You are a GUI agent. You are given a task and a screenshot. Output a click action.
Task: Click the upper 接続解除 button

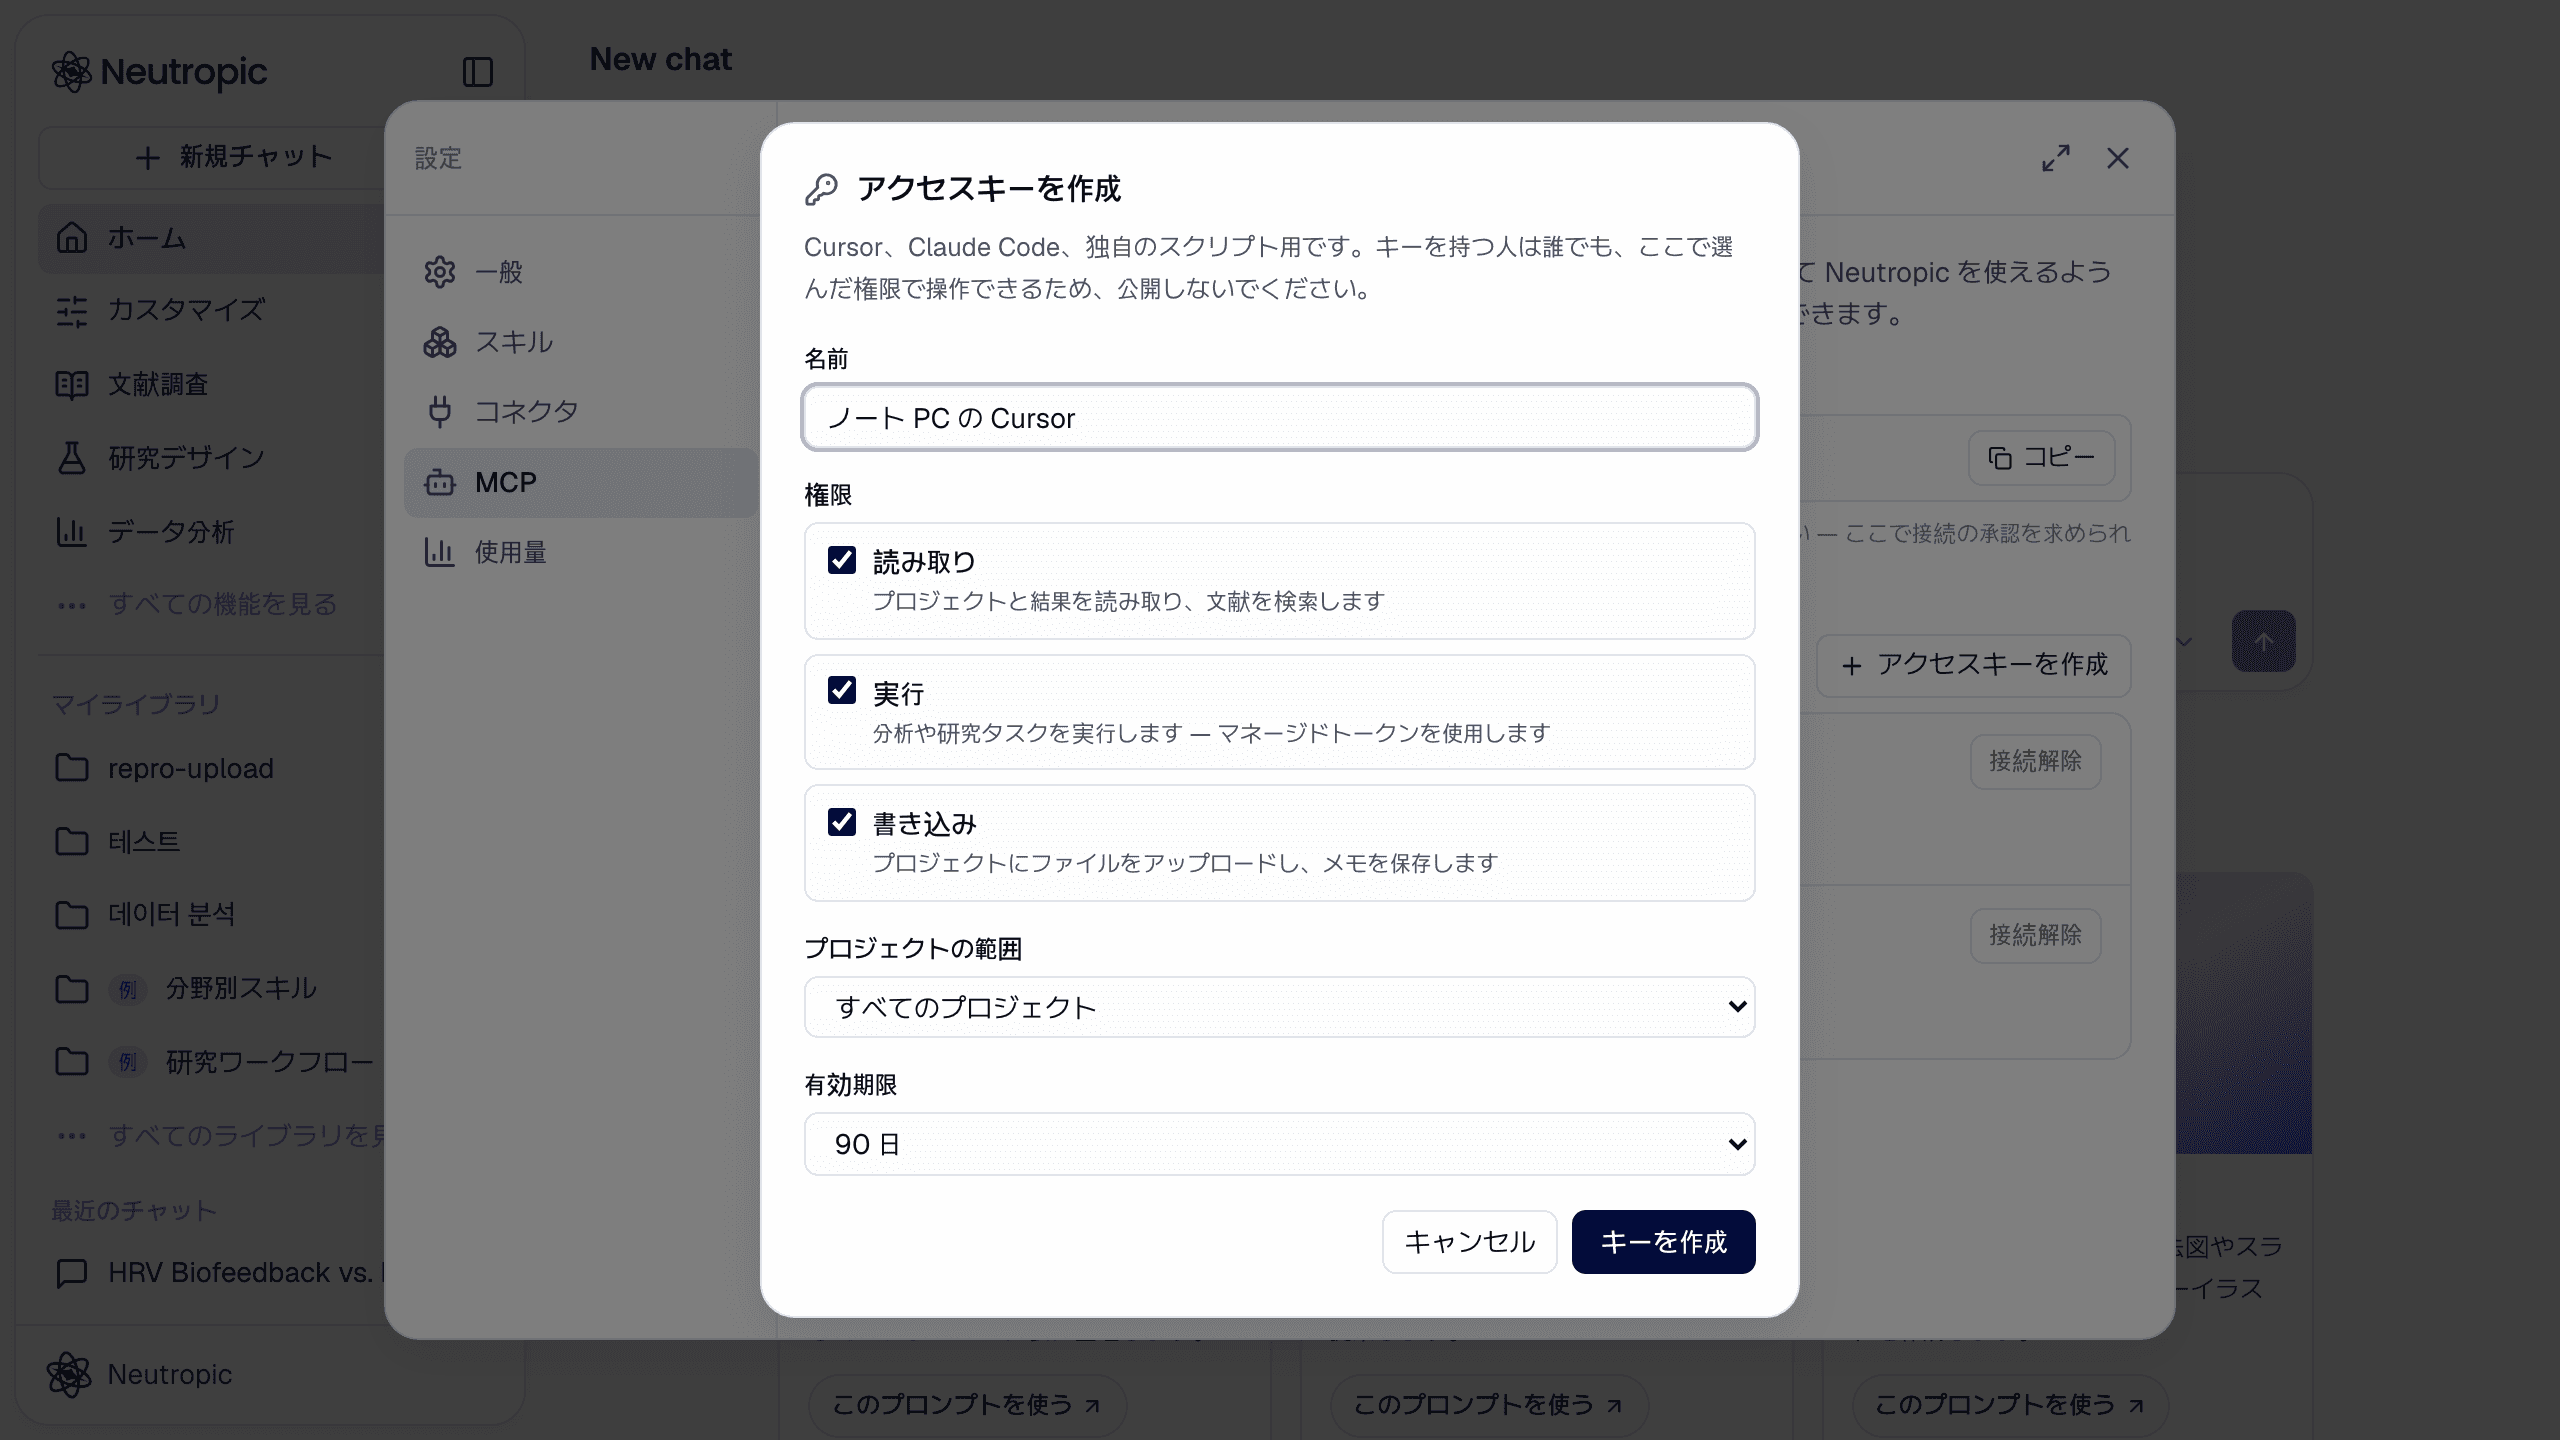[2035, 762]
